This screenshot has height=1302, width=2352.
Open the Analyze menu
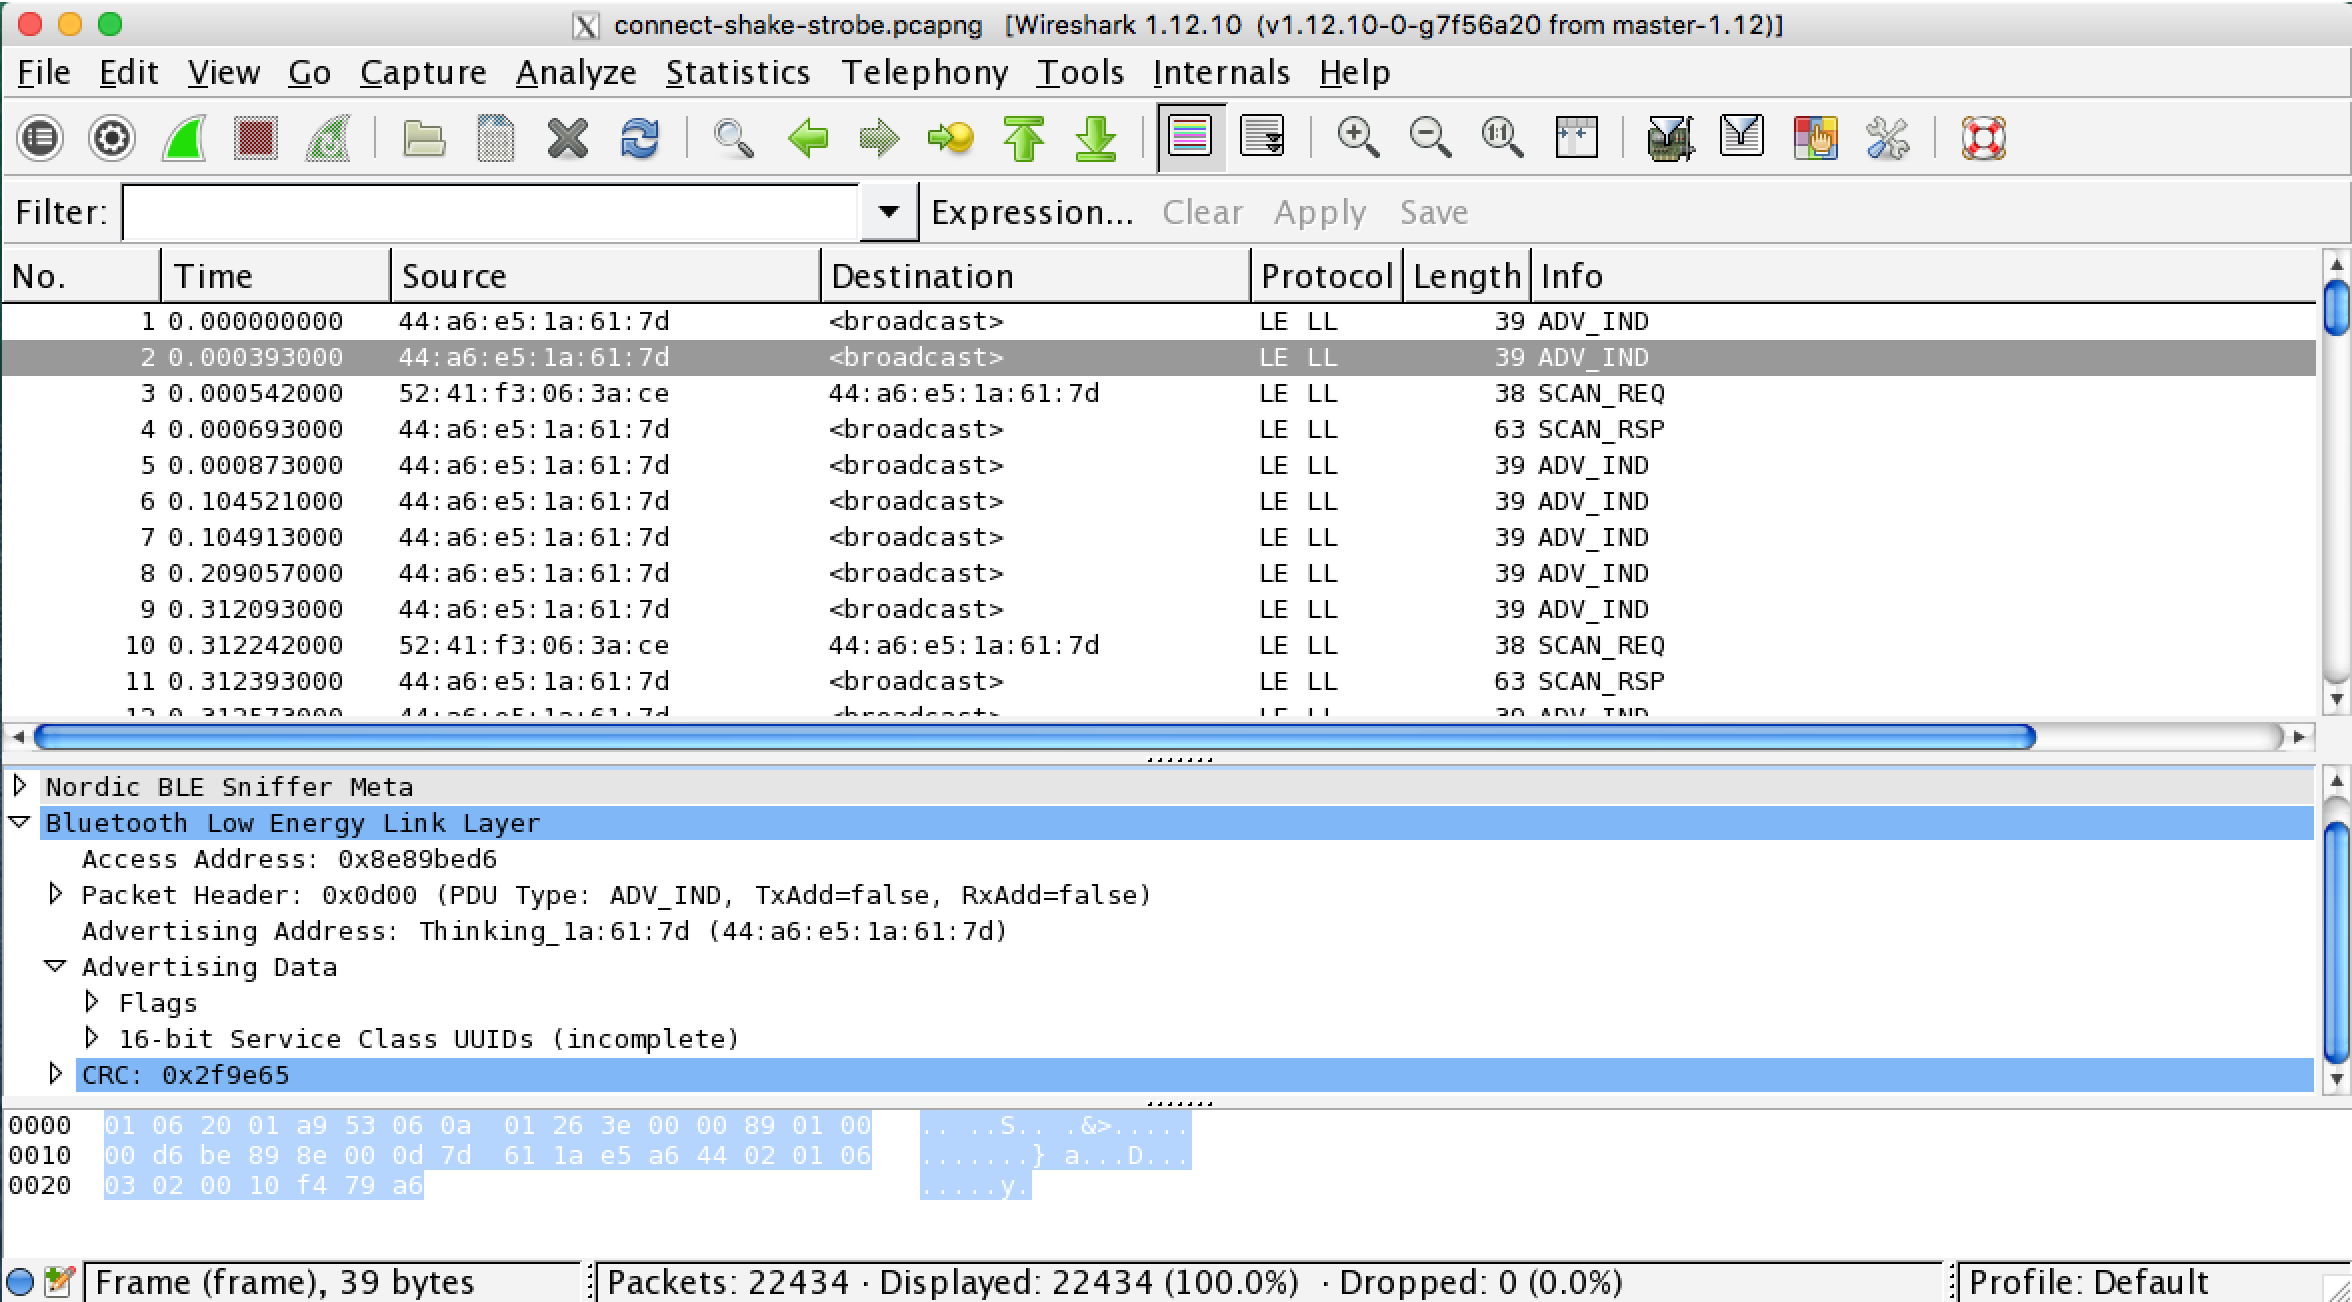576,72
